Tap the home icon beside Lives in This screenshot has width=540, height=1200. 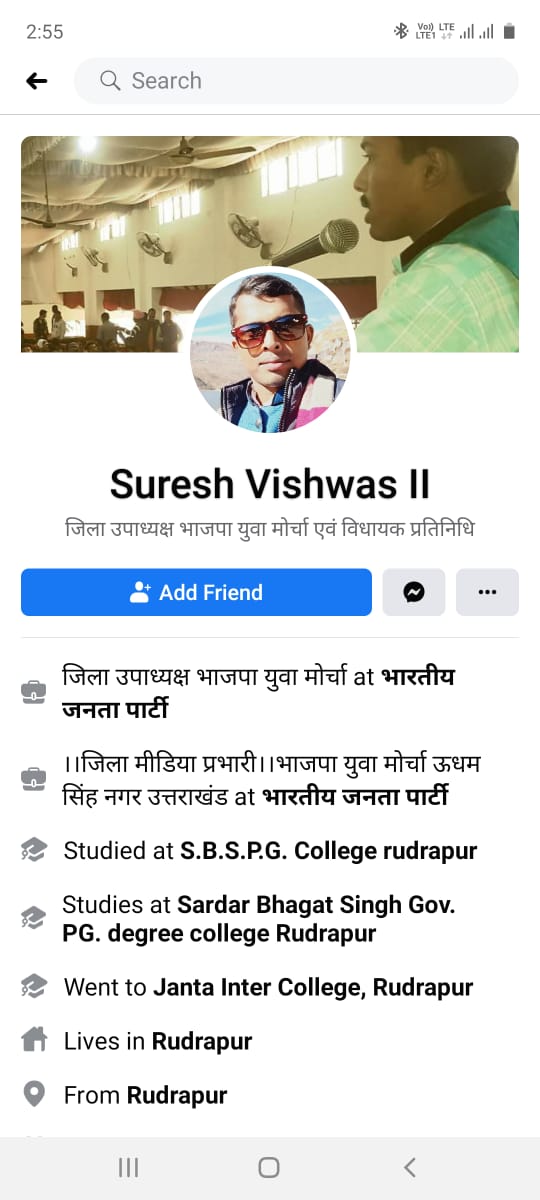(34, 1041)
